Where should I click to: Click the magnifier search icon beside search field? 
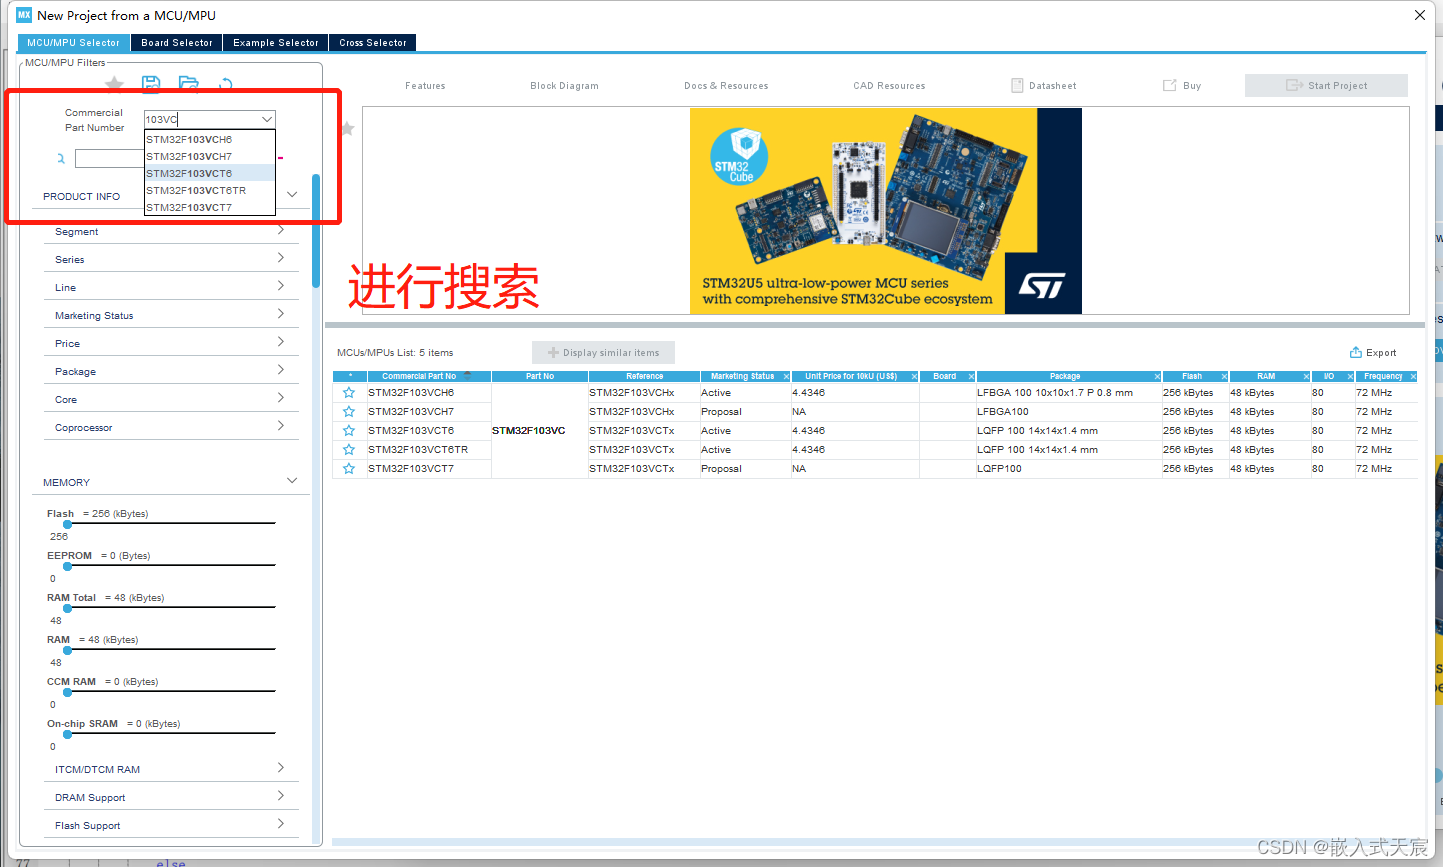(61, 158)
